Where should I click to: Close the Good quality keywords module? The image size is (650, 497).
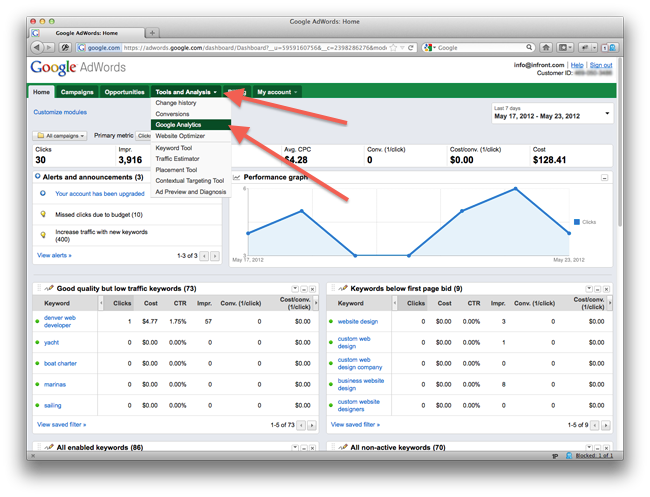pyautogui.click(x=313, y=289)
